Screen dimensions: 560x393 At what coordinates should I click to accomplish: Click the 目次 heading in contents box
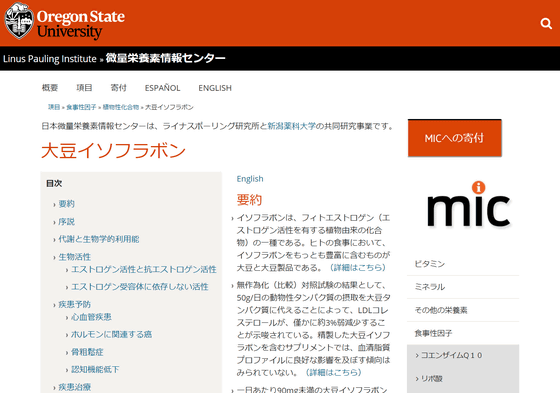(54, 184)
